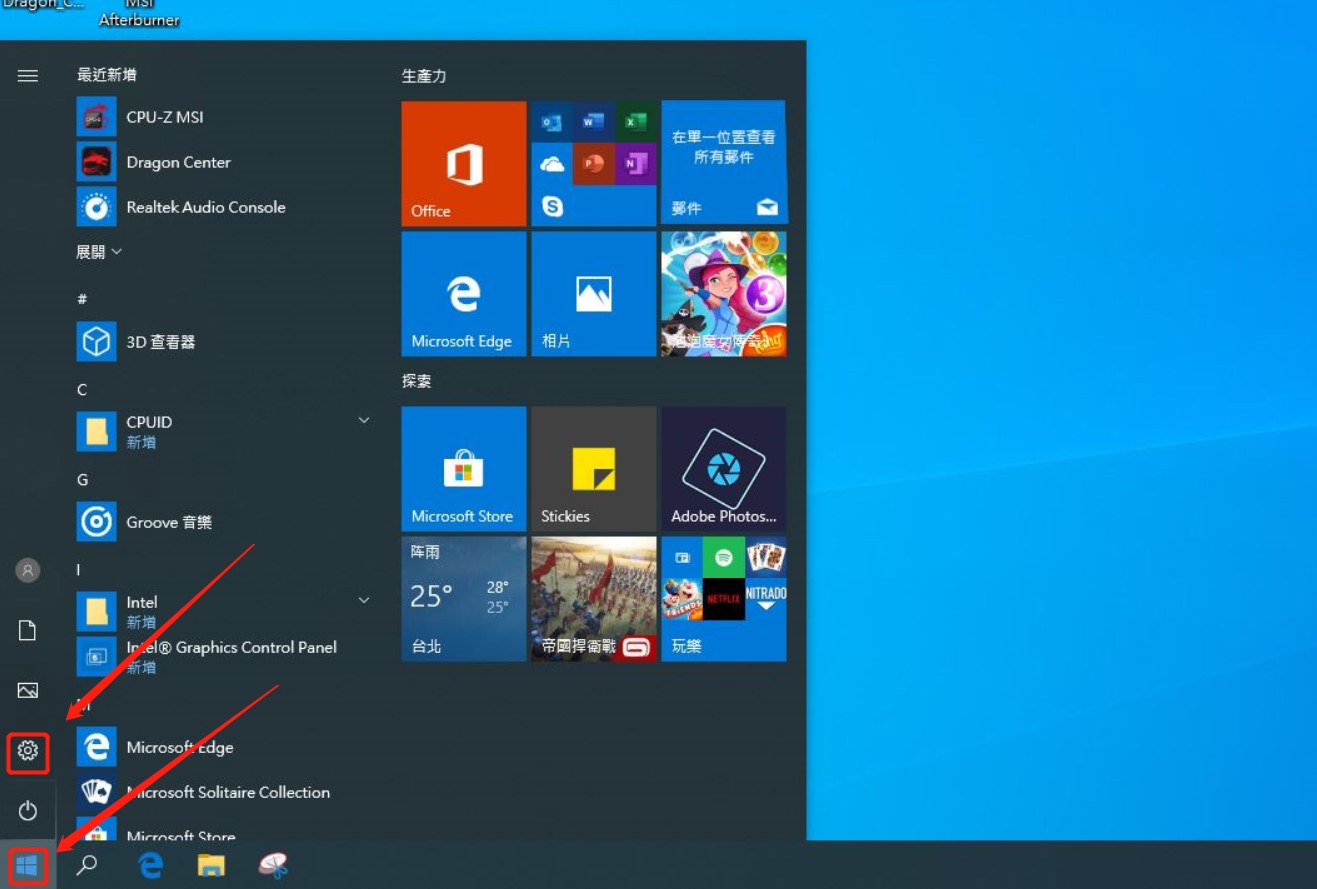Open the 相片 photos tile
The image size is (1317, 889).
pyautogui.click(x=594, y=294)
